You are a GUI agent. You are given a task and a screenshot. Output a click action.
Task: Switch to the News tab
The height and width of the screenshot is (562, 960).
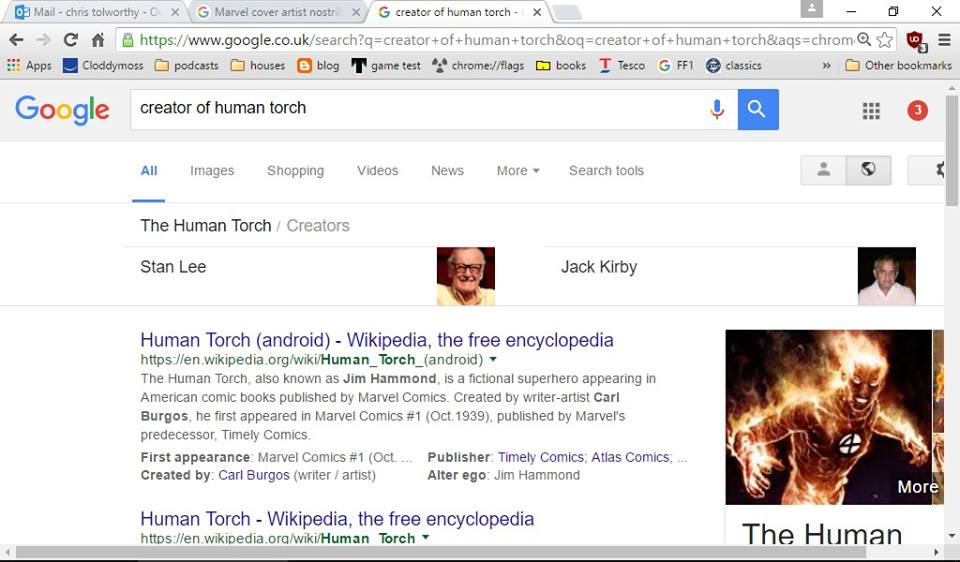(447, 171)
